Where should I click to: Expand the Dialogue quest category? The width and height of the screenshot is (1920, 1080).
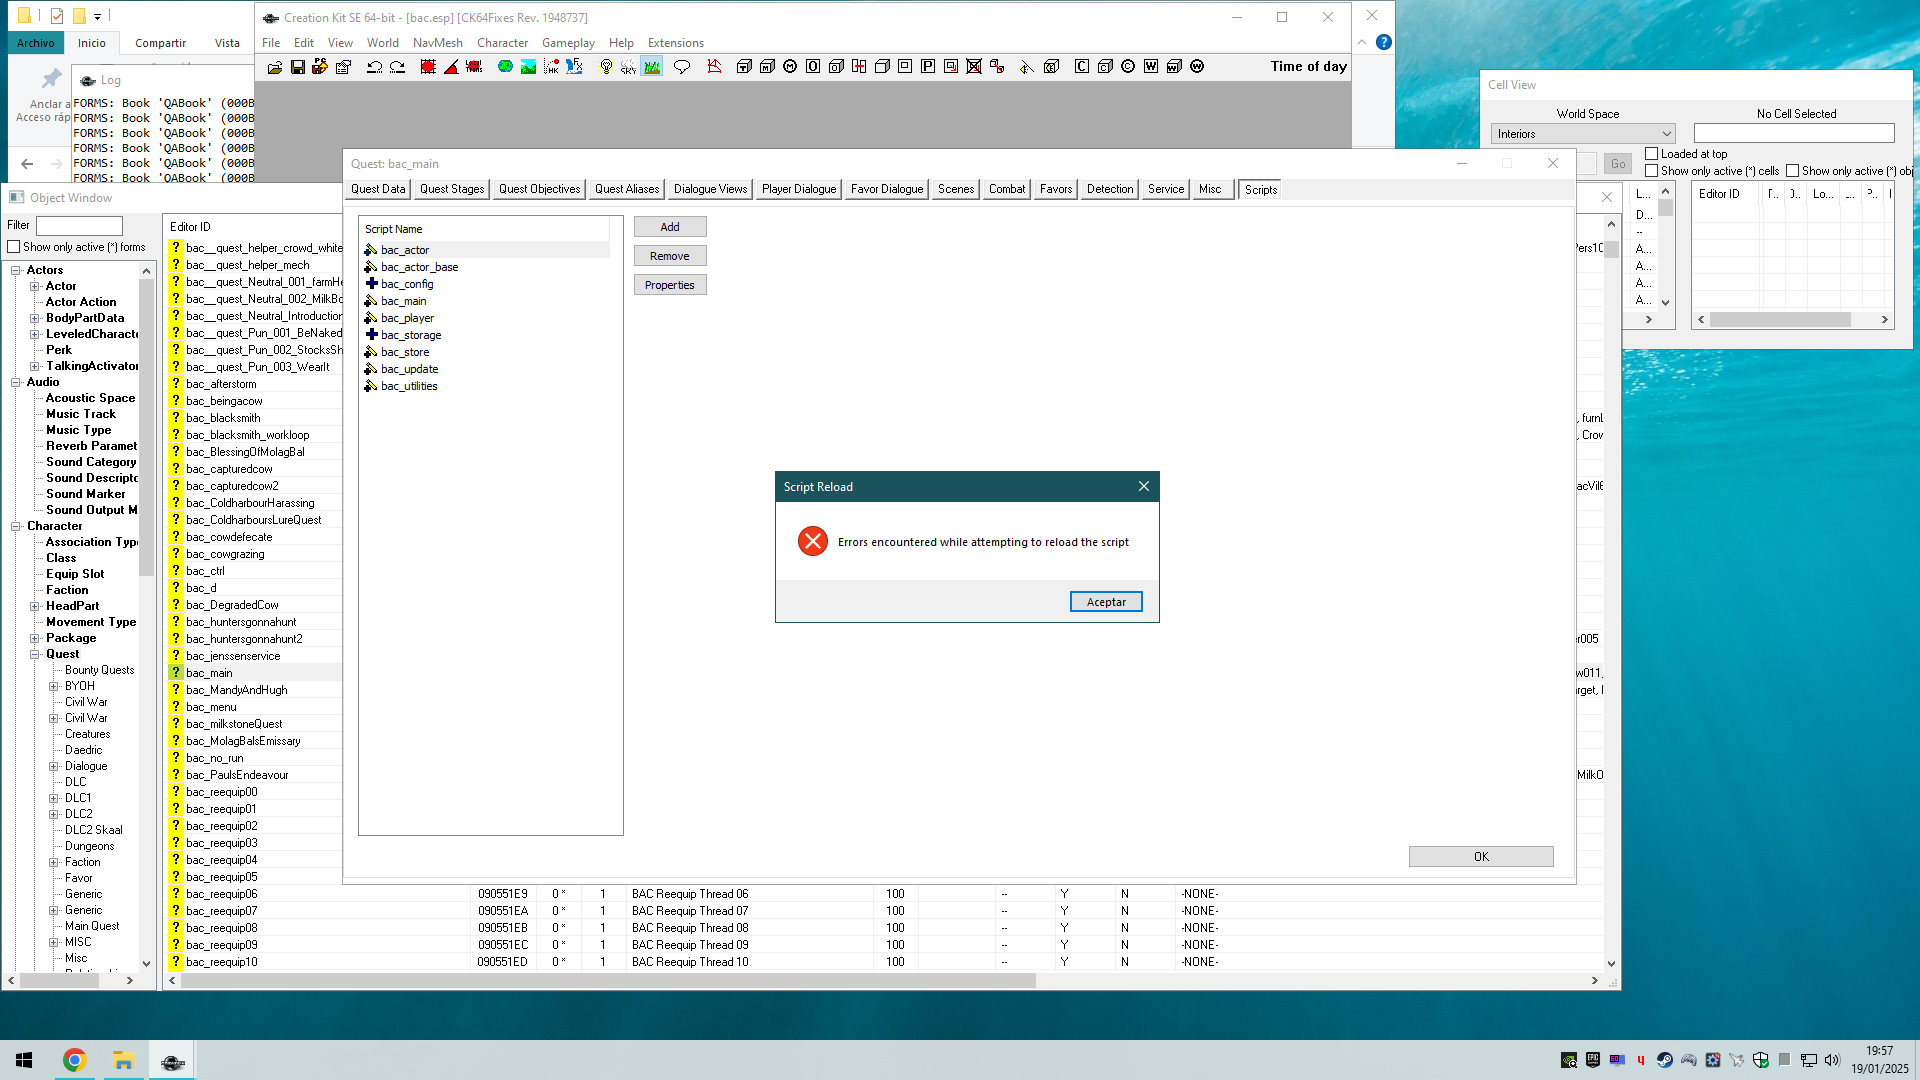point(54,766)
